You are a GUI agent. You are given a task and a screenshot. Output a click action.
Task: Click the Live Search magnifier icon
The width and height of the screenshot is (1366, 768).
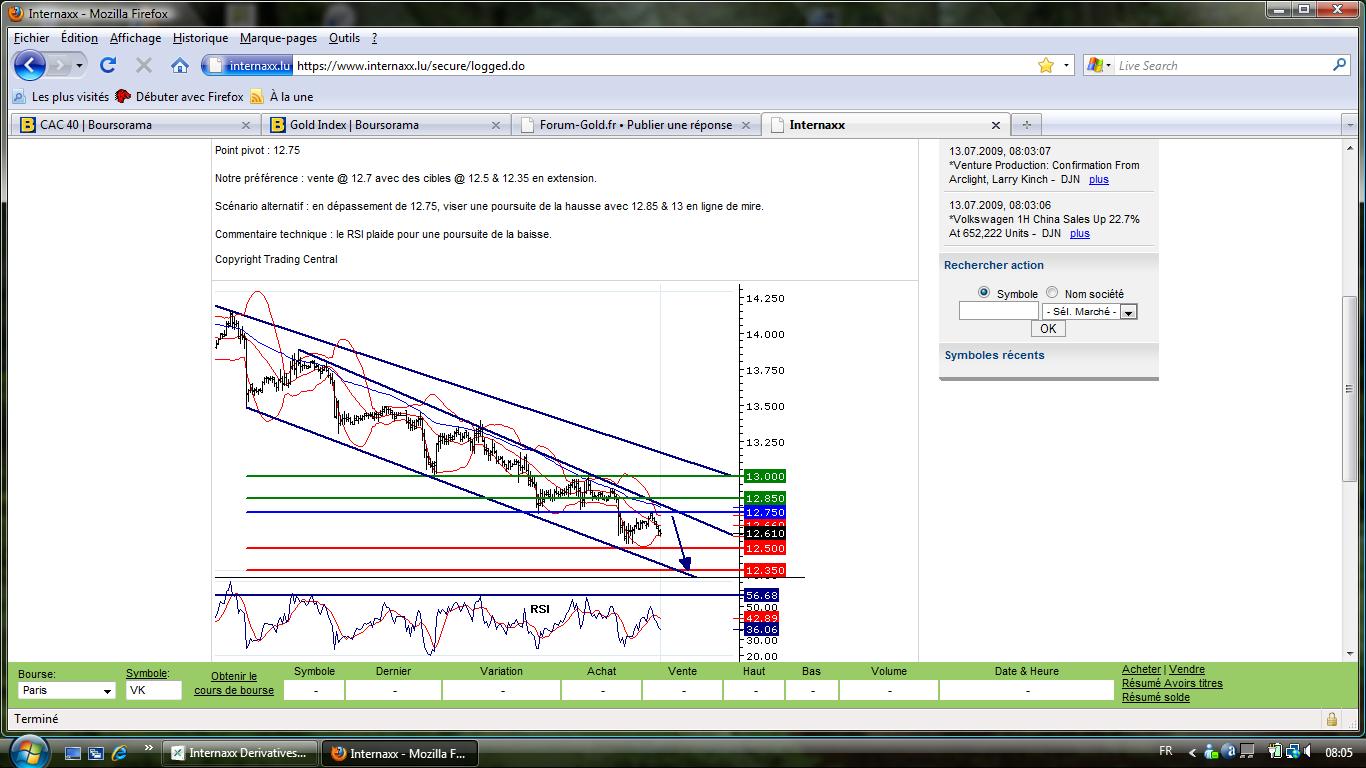[1339, 65]
